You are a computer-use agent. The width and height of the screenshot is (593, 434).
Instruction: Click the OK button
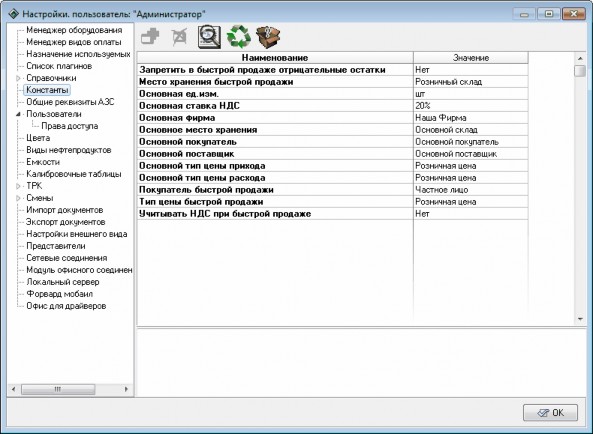pos(550,412)
